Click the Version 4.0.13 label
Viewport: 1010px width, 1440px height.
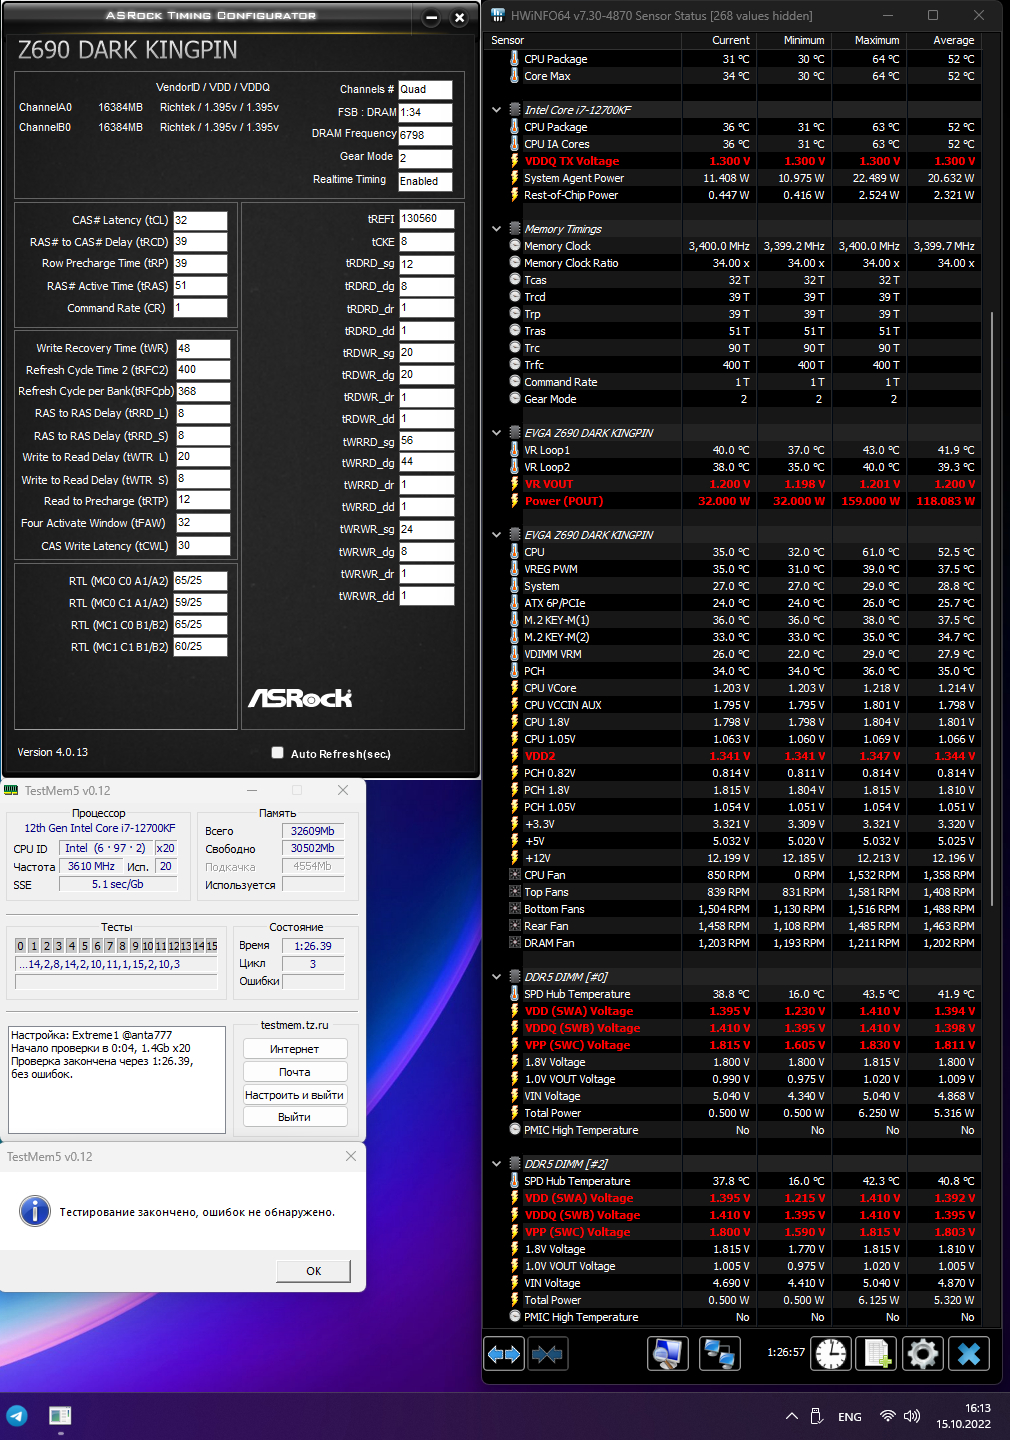click(52, 752)
